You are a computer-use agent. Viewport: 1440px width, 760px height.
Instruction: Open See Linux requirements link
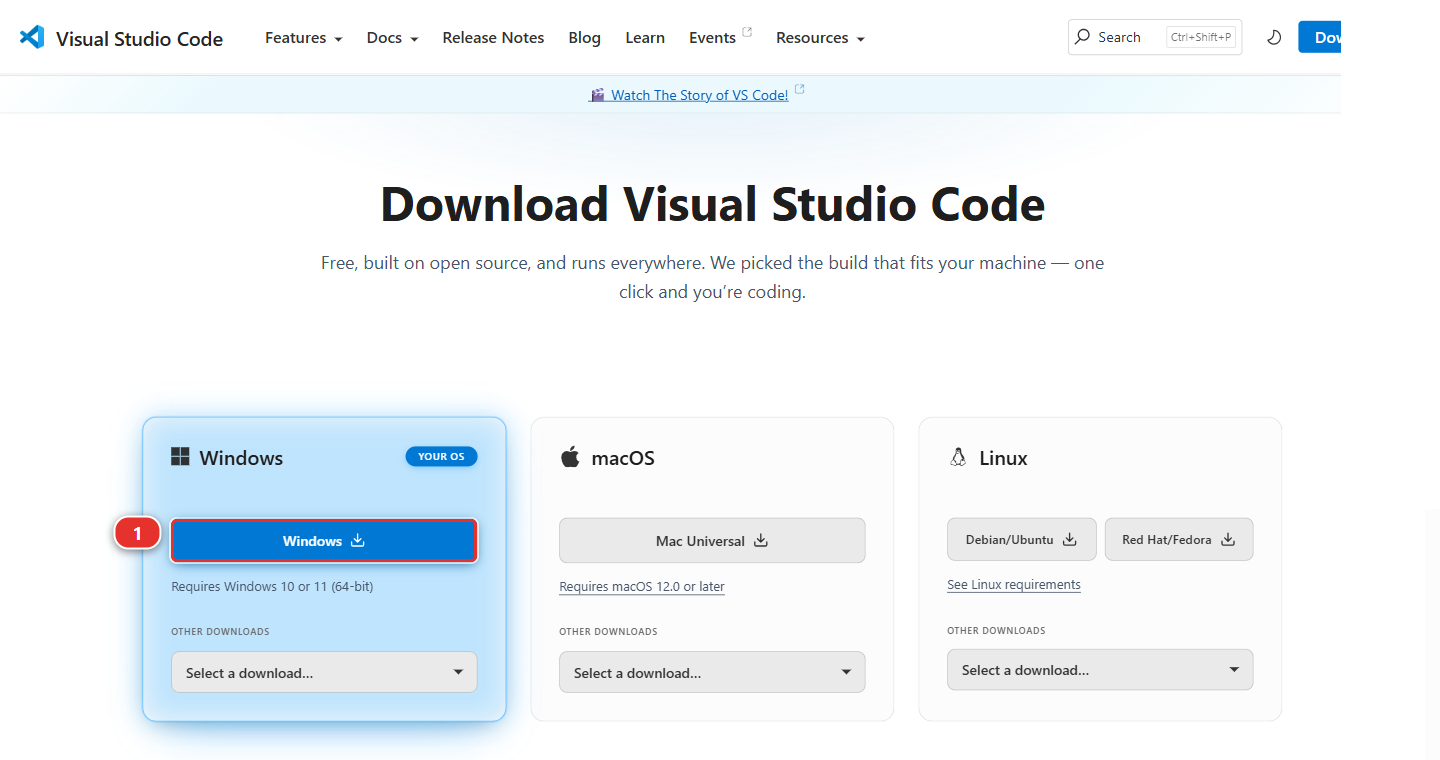[x=1014, y=585]
